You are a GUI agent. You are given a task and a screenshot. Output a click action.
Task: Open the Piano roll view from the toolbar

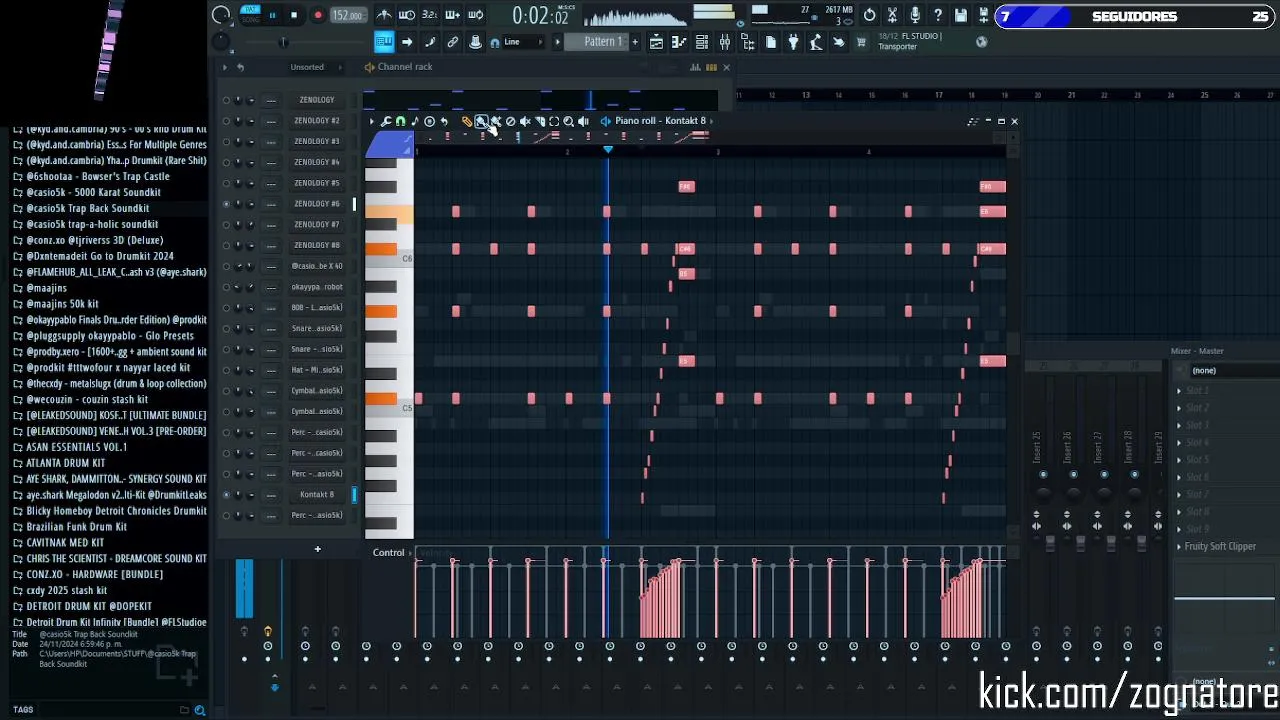679,42
